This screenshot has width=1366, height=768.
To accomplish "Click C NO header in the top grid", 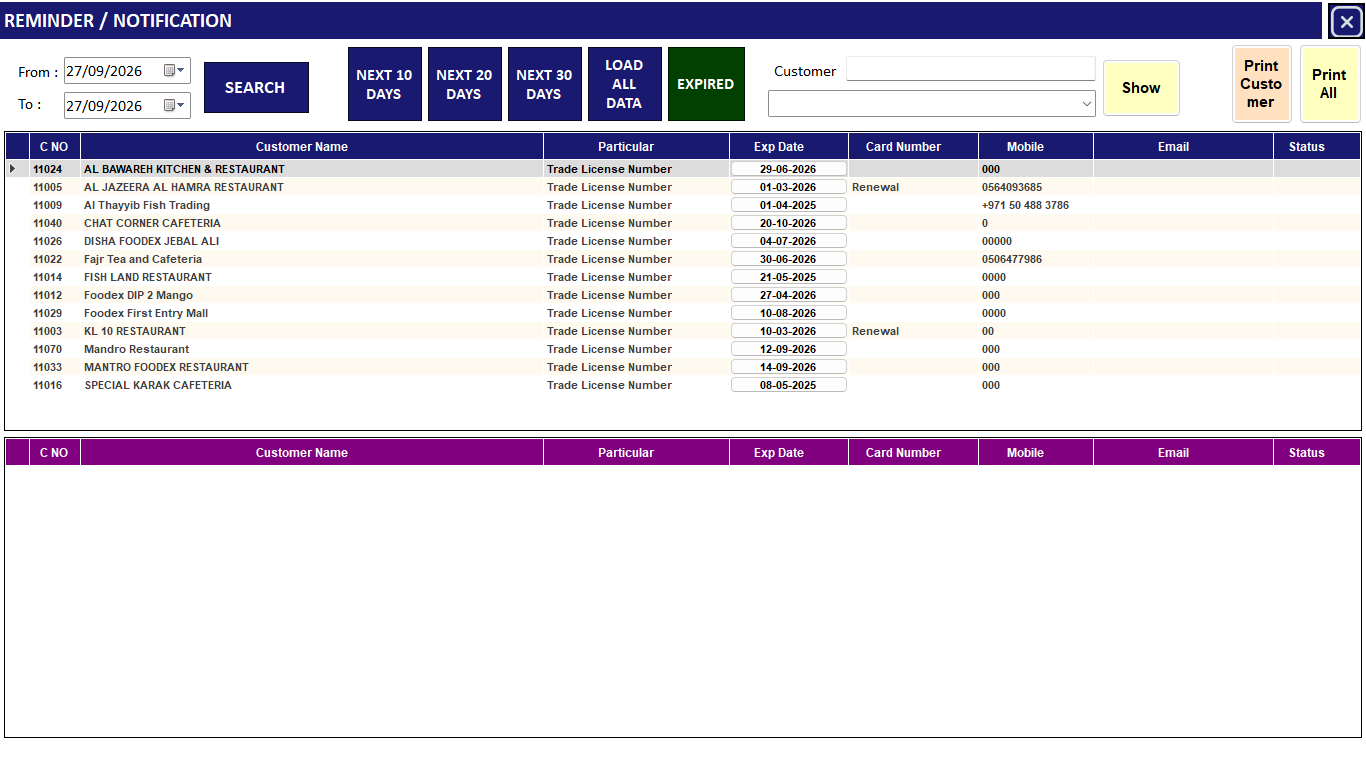I will [x=54, y=147].
